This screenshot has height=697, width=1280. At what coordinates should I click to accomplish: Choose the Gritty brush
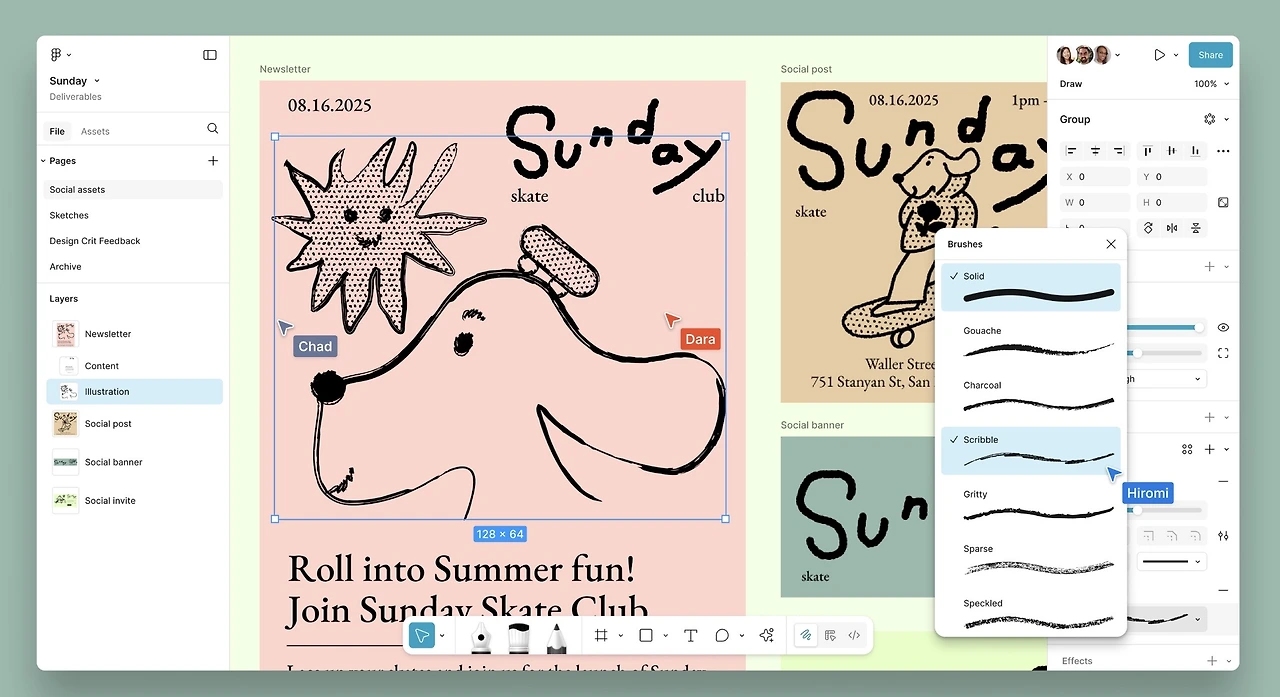pos(1031,505)
